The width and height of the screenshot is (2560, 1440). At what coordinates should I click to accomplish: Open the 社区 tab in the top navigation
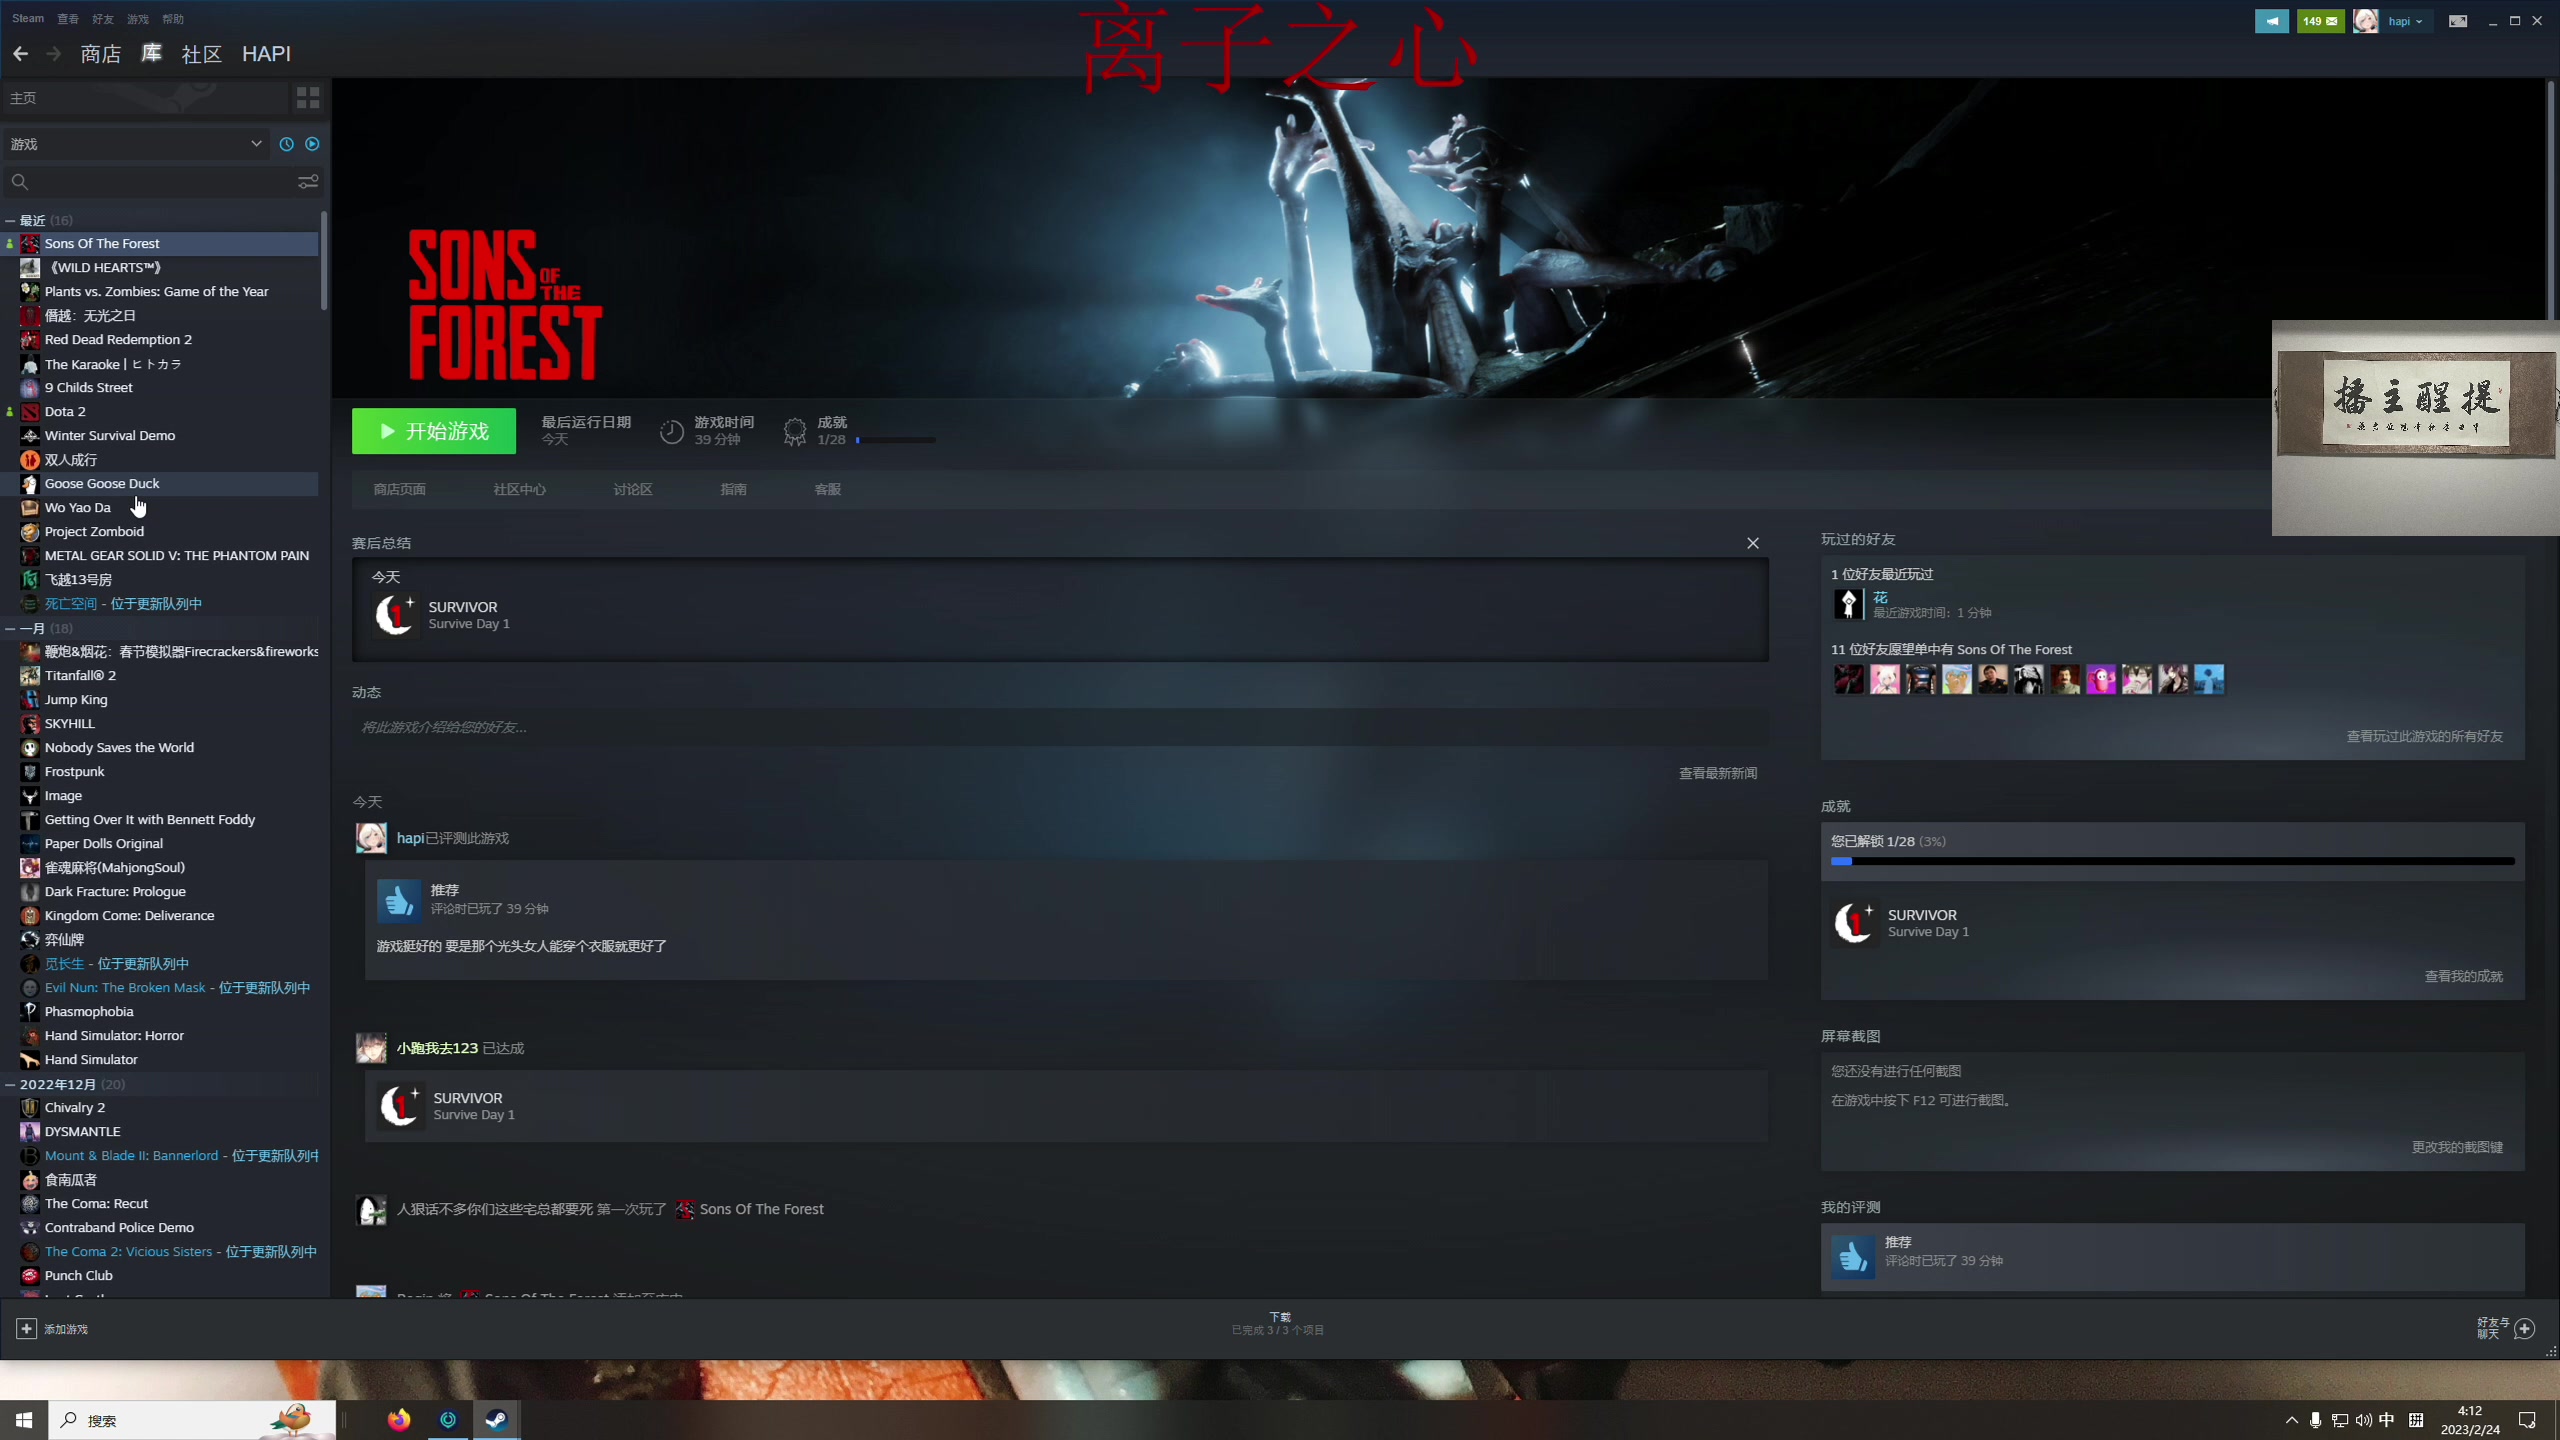pyautogui.click(x=201, y=54)
